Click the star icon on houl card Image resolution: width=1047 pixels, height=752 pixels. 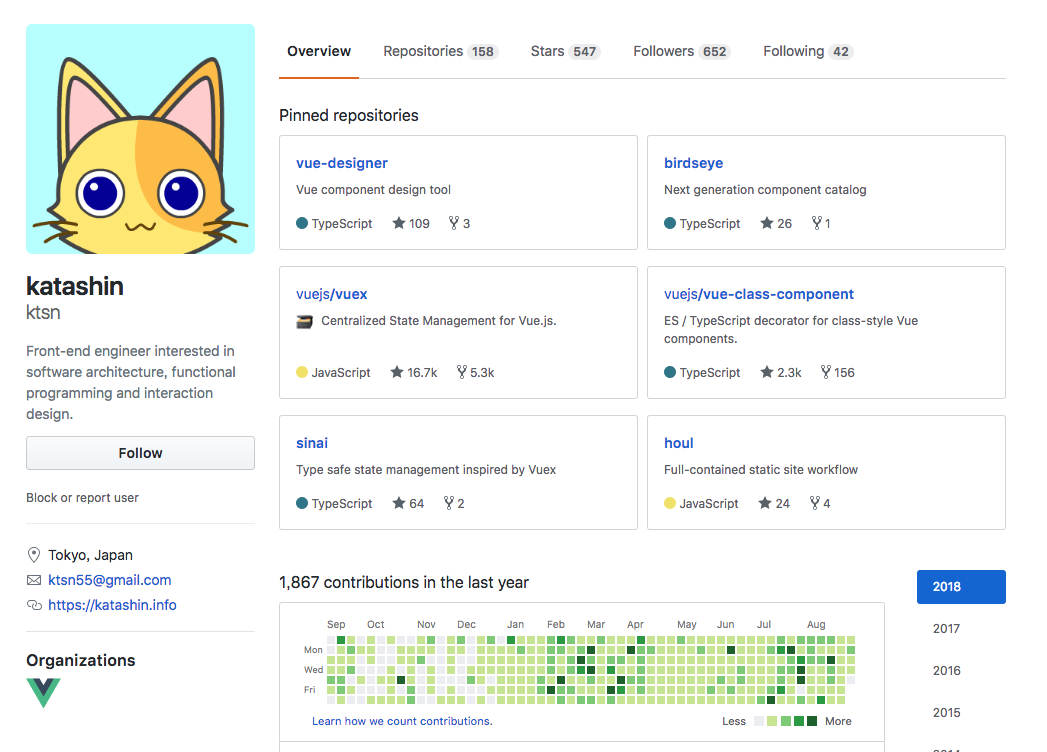point(765,503)
